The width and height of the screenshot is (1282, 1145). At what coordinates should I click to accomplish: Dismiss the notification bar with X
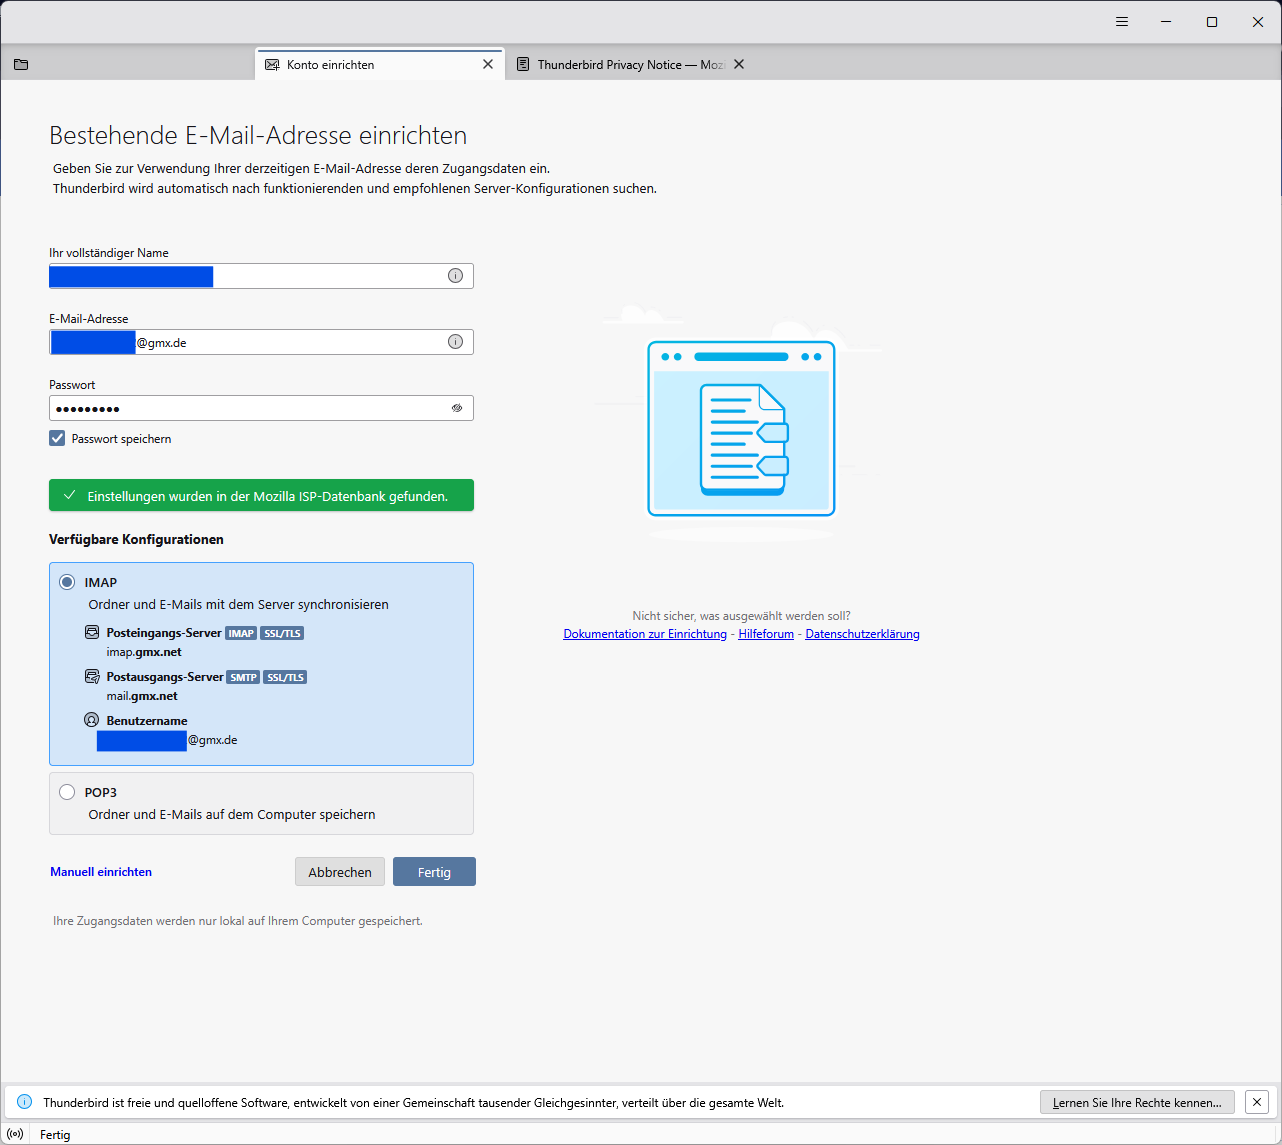pos(1257,1102)
